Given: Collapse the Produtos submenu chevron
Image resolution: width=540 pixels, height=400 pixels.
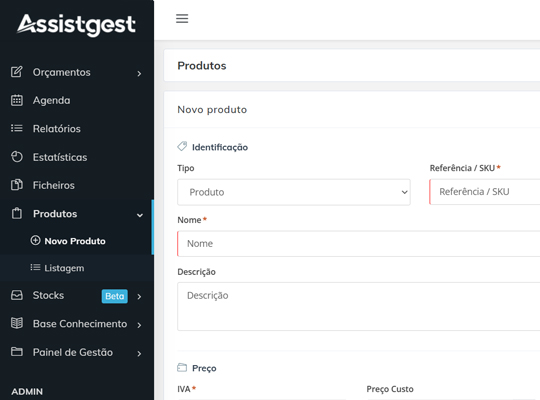Looking at the screenshot, I should click(x=139, y=215).
